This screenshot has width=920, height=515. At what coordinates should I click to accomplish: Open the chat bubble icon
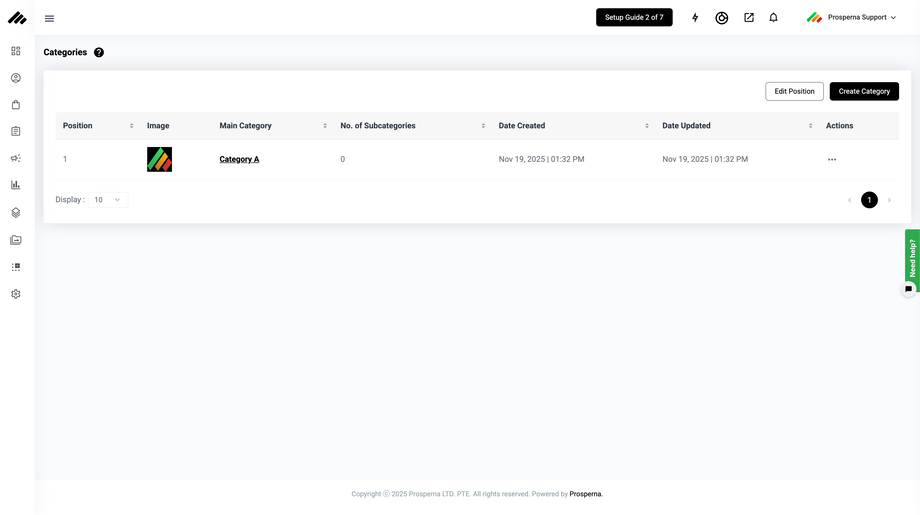(x=908, y=289)
